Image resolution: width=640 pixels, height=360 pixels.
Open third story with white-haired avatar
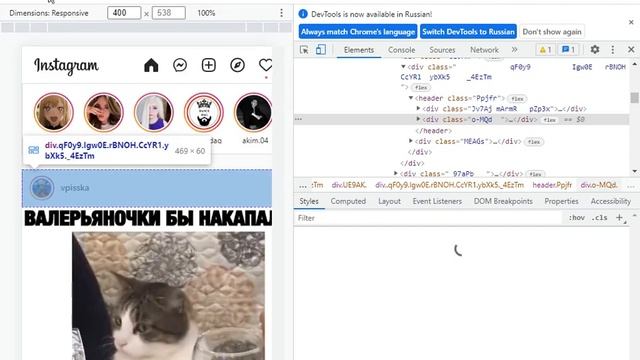click(154, 112)
